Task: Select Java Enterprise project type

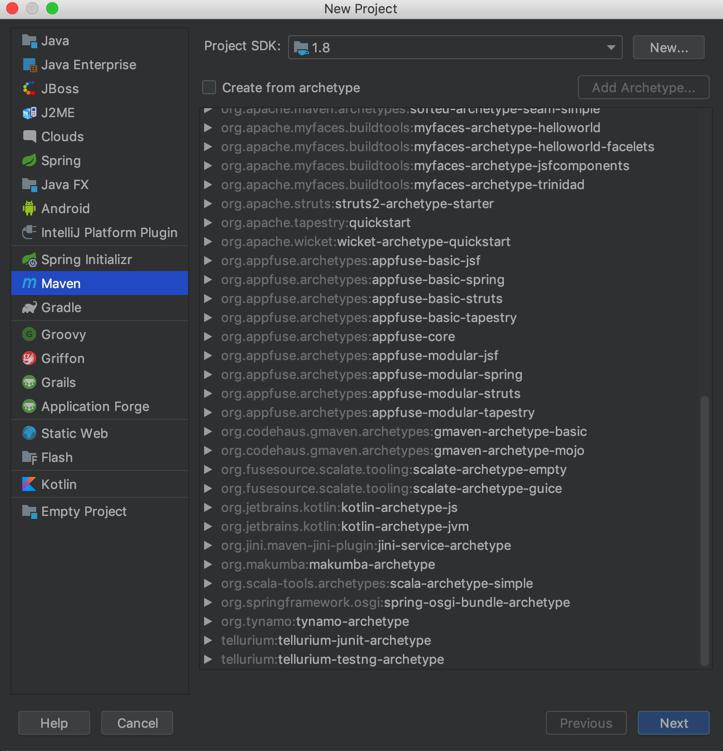Action: tap(100, 65)
